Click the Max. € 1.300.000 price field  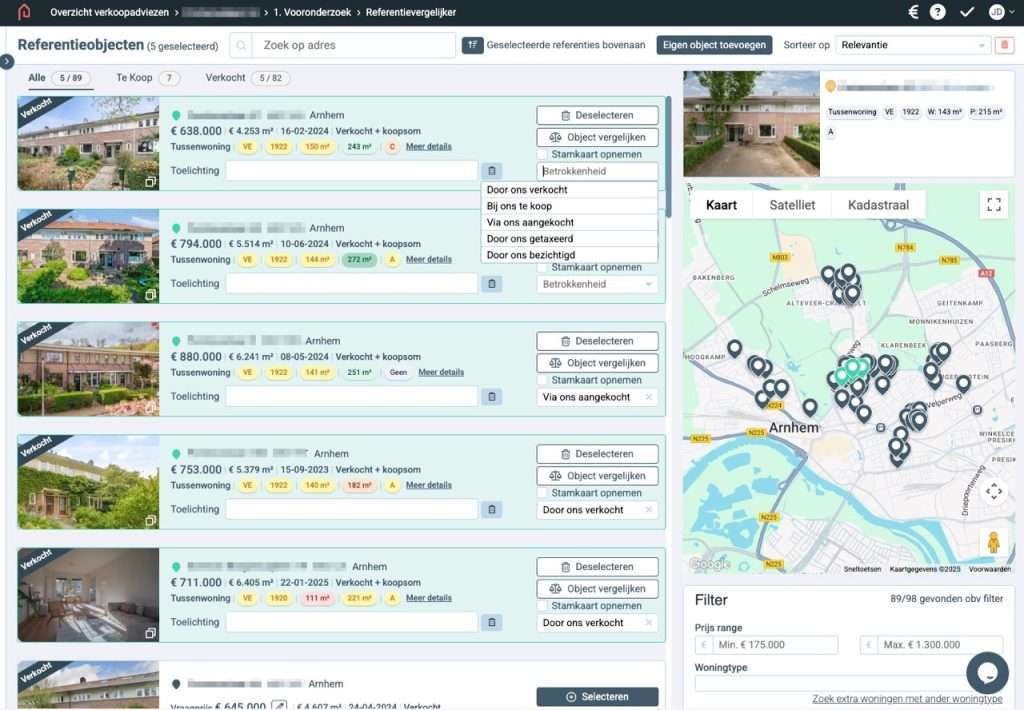point(939,645)
